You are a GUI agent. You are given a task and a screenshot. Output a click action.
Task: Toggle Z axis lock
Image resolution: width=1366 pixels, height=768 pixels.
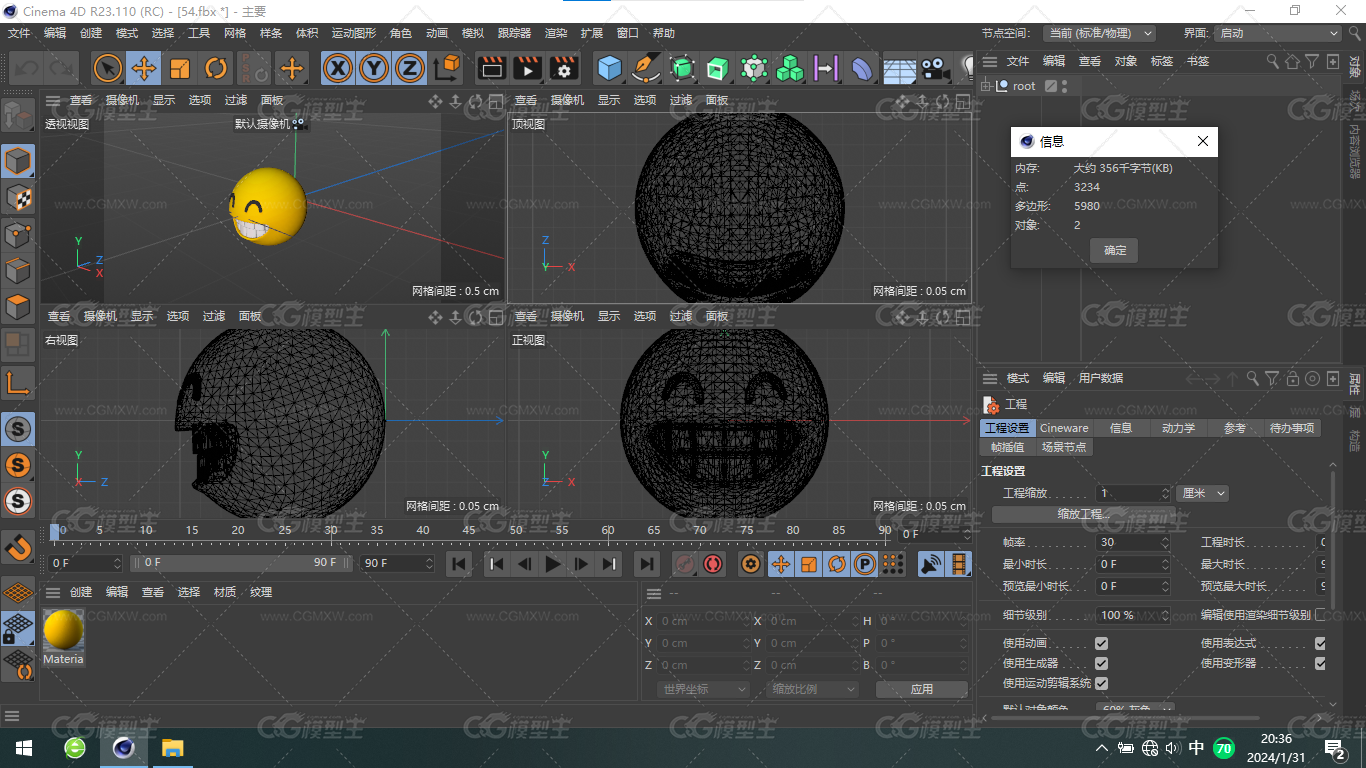(410, 68)
